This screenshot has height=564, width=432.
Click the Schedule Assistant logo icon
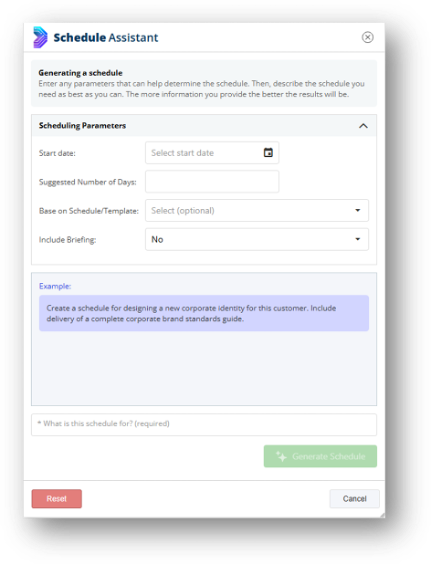(x=40, y=37)
